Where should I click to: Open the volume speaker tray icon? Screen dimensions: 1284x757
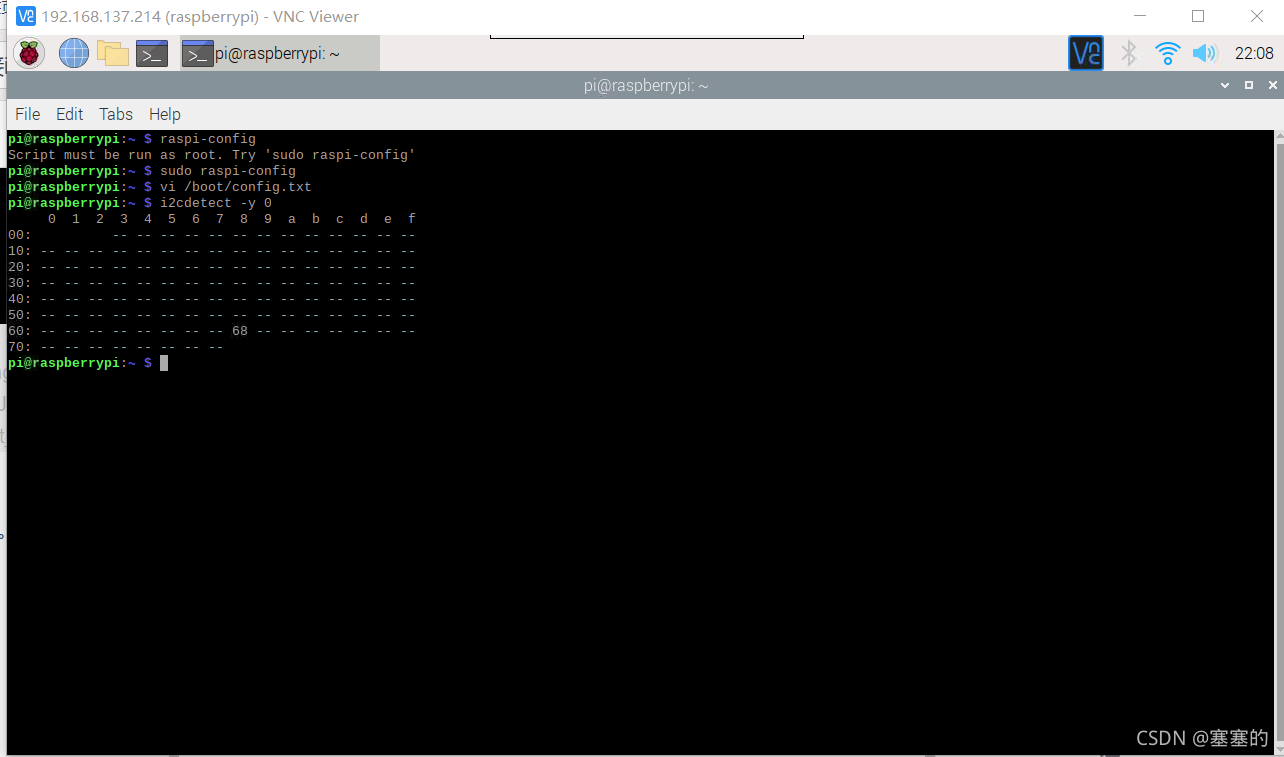1204,53
